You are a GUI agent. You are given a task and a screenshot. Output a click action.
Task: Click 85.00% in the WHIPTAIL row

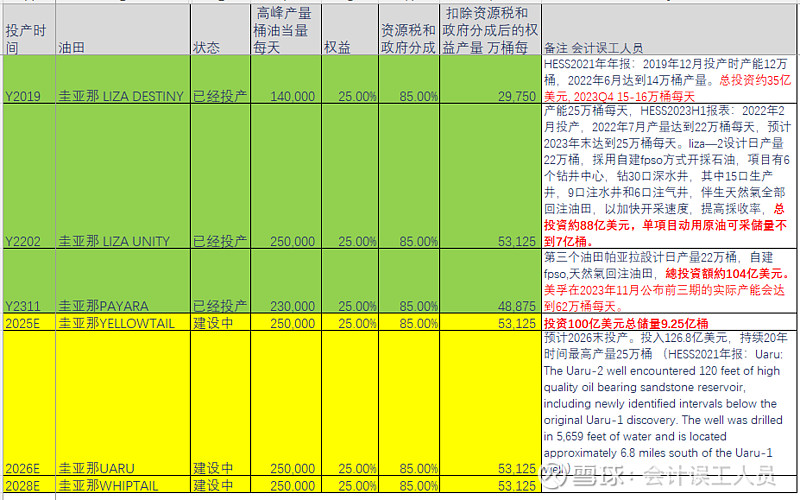(409, 485)
